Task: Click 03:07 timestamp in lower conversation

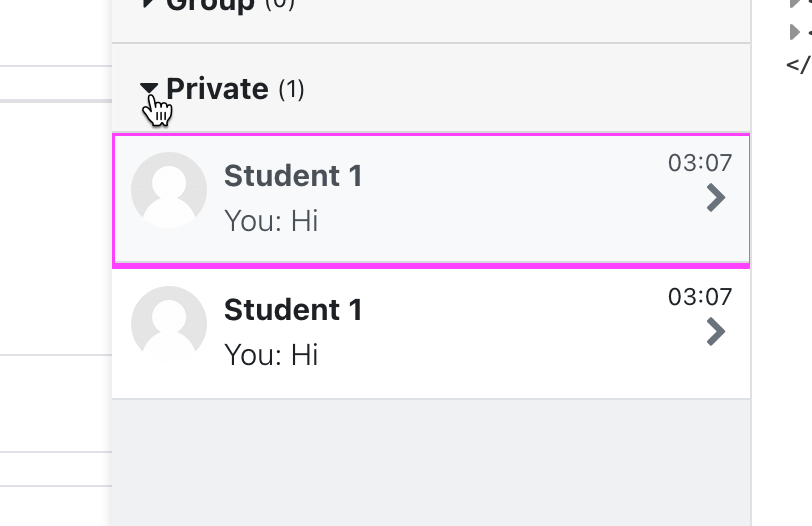Action: [700, 297]
